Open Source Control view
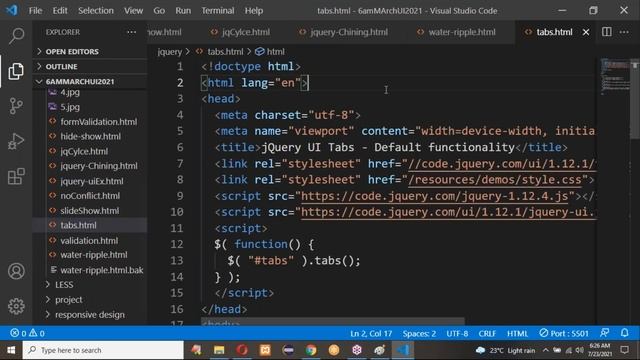 tap(16, 106)
